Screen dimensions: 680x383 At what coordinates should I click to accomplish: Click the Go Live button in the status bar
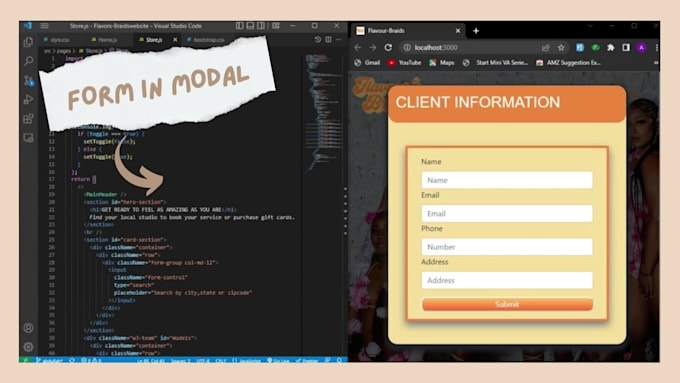[278, 360]
